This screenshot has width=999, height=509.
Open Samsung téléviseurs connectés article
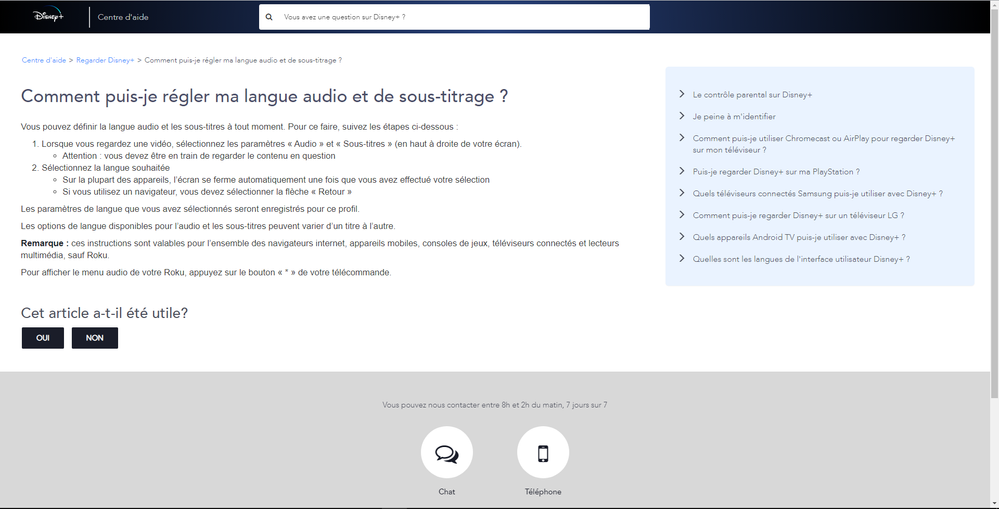pyautogui.click(x=817, y=194)
